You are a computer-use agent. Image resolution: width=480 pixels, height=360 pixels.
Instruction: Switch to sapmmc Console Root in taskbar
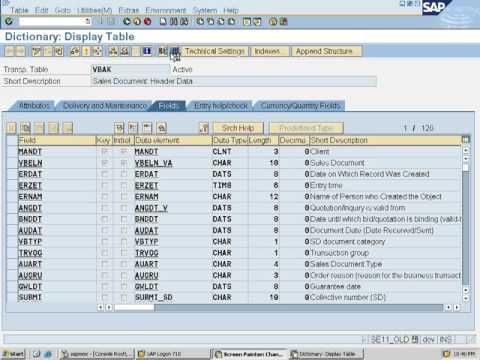[x=97, y=354]
